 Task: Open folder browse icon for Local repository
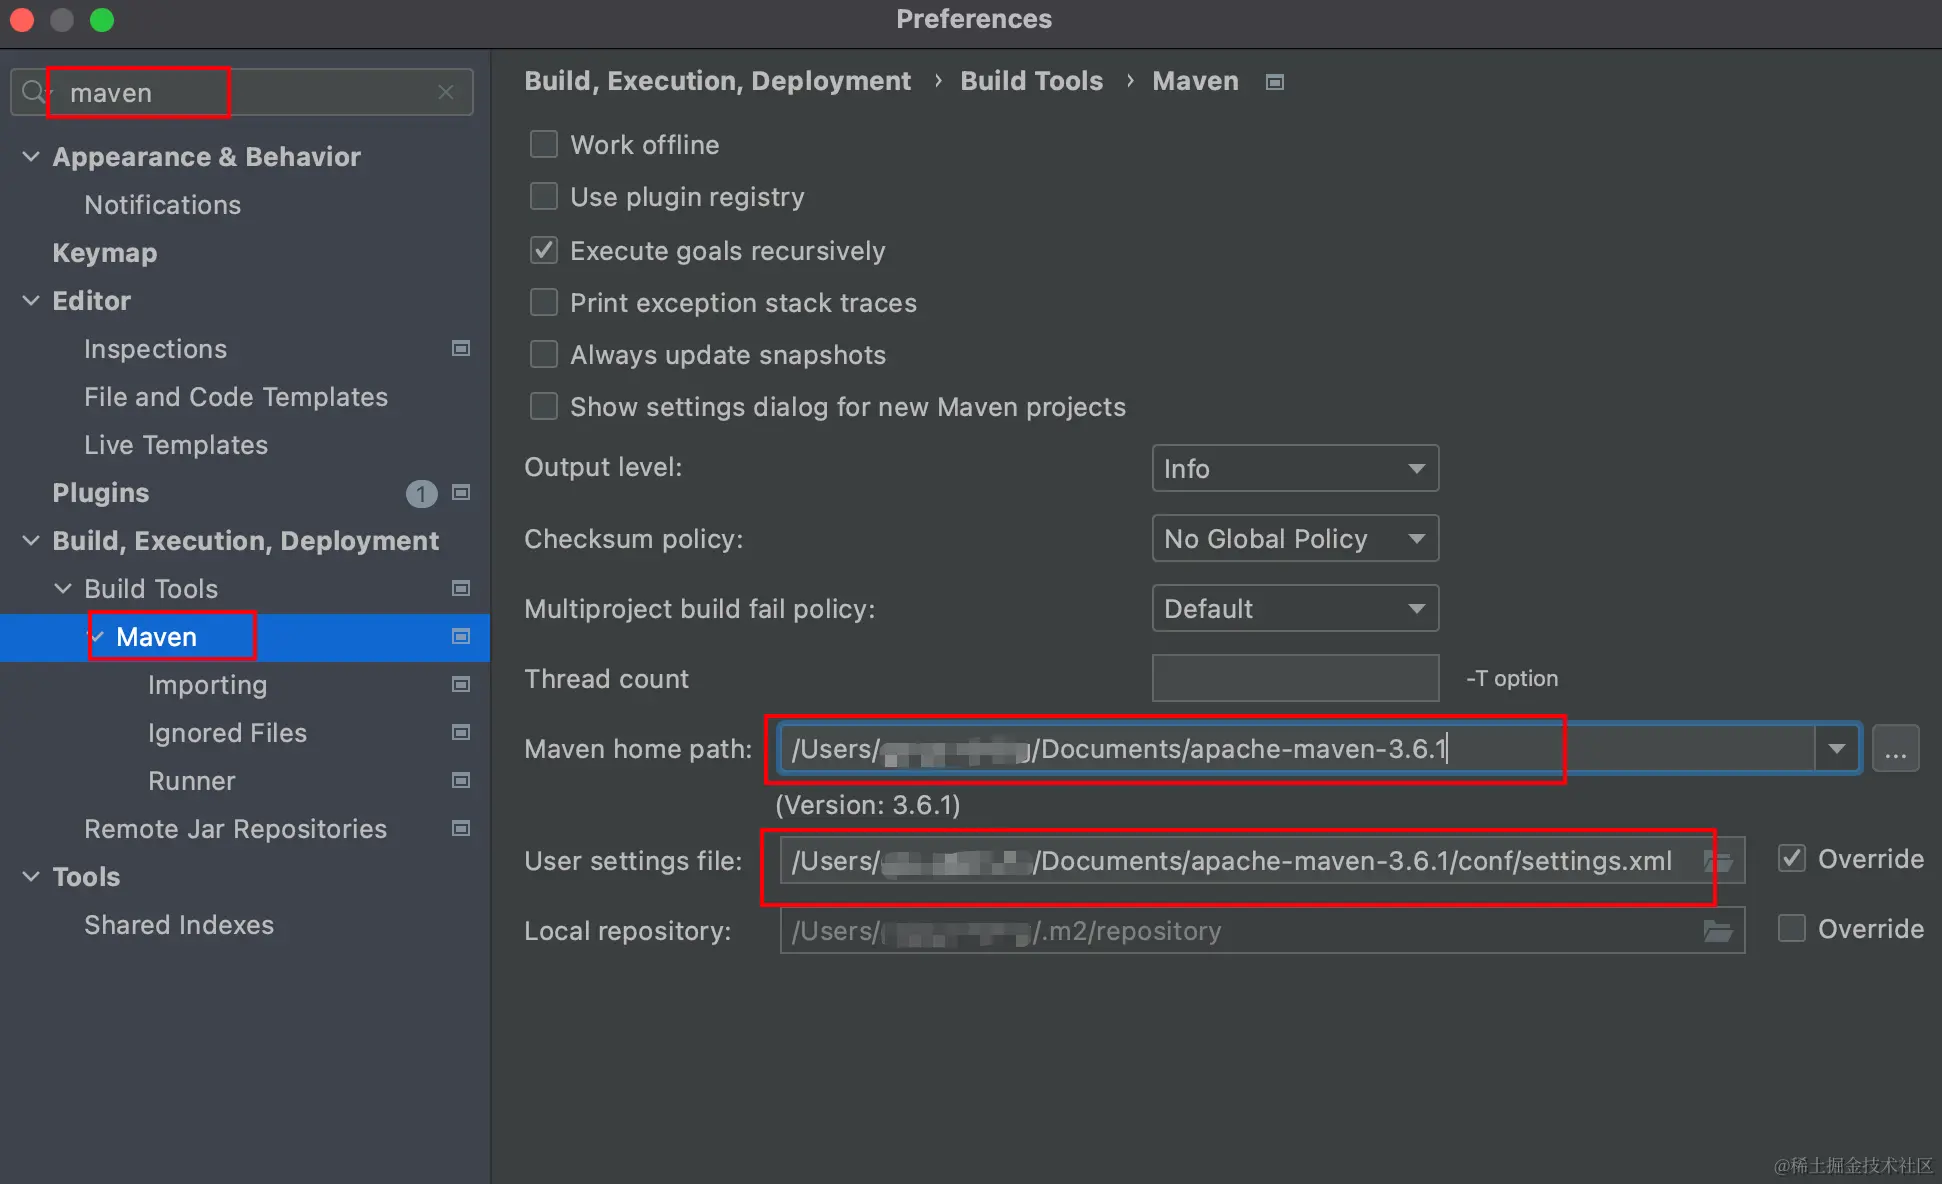[1718, 931]
